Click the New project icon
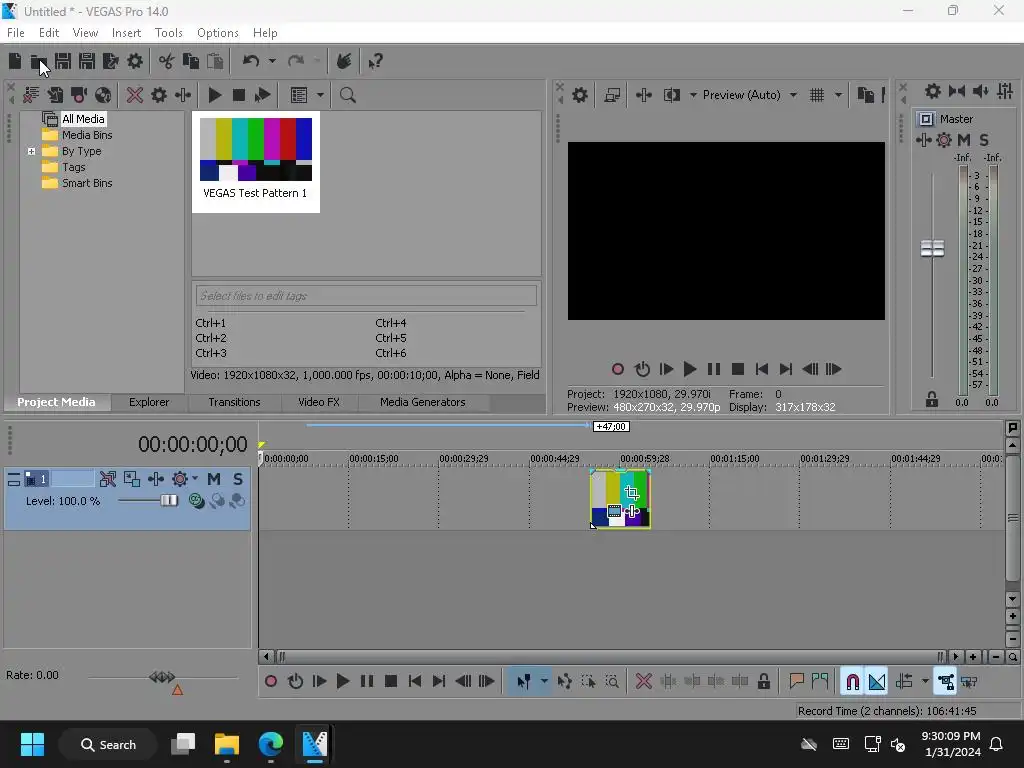 point(15,61)
